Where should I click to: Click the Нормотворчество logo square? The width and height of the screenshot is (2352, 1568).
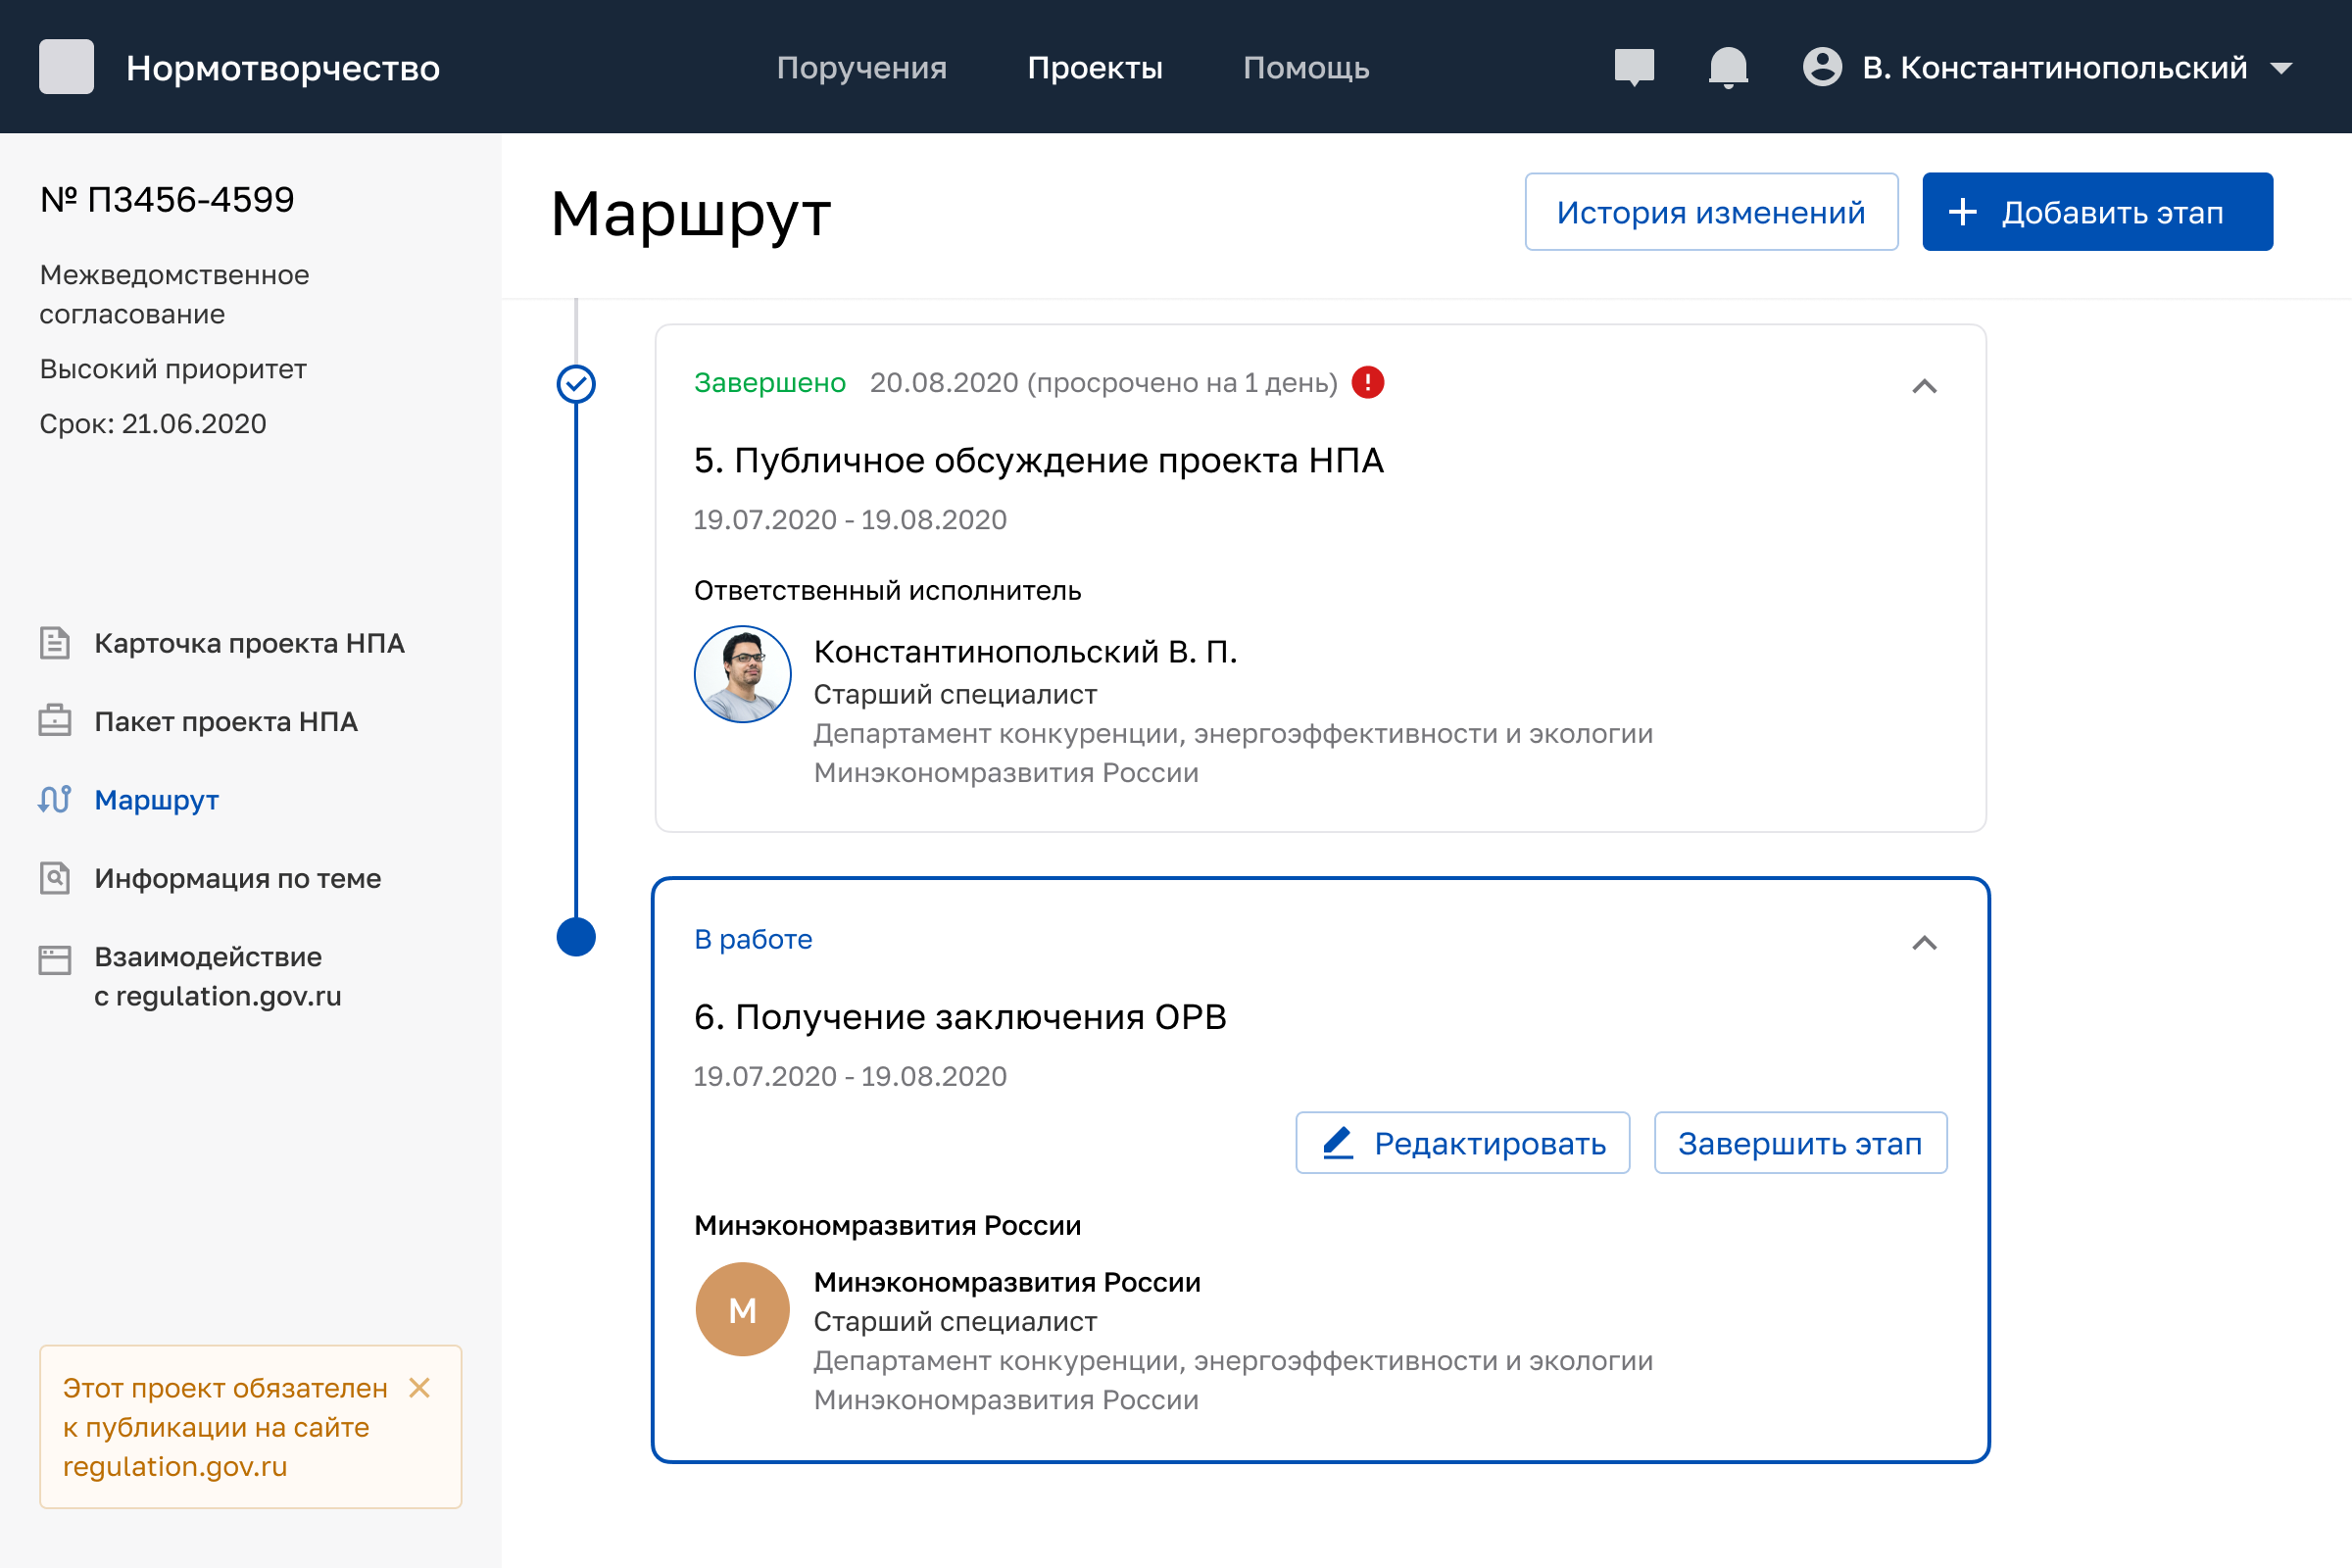point(66,67)
